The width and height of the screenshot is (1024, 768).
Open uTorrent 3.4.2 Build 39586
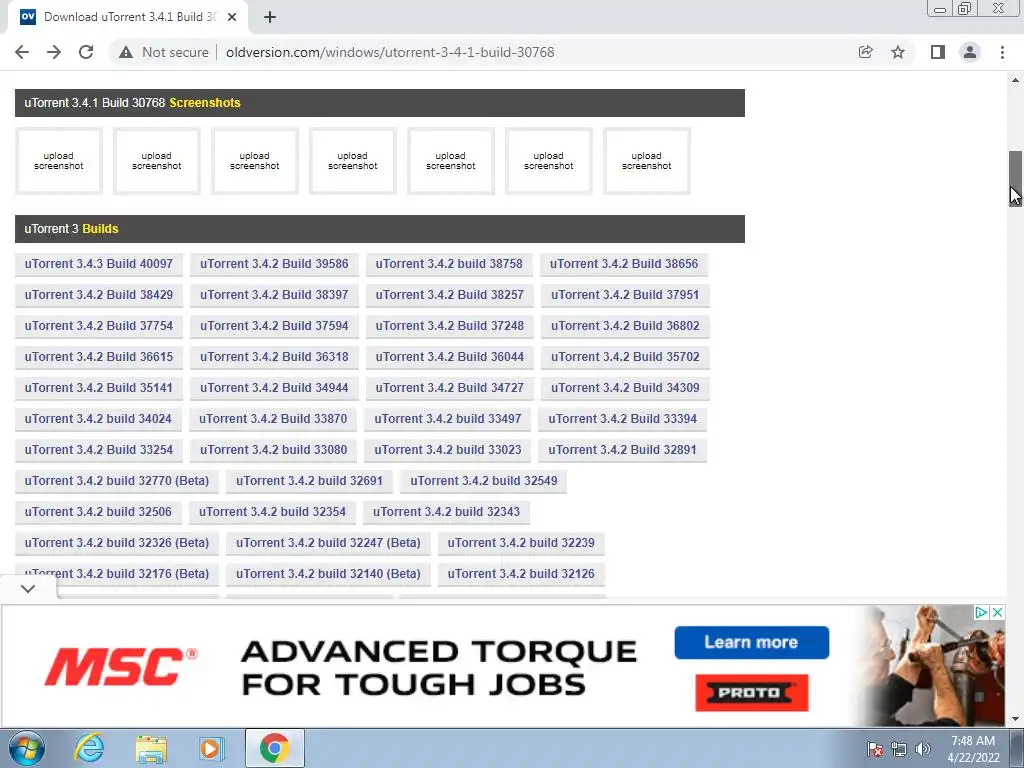coord(274,264)
